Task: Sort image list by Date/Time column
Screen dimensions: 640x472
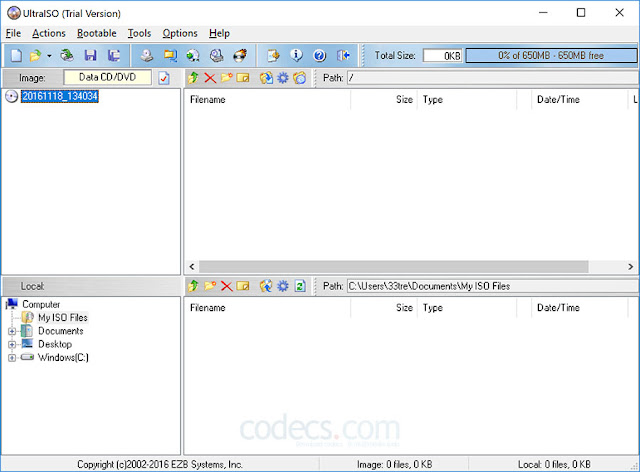Action: coord(580,100)
